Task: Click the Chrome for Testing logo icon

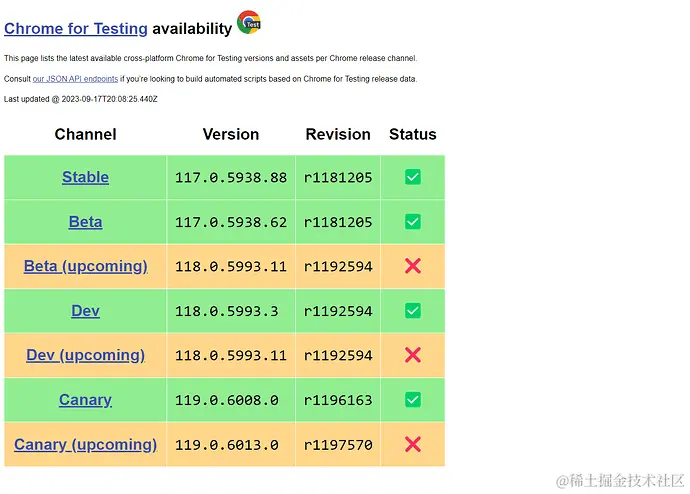Action: coord(249,22)
